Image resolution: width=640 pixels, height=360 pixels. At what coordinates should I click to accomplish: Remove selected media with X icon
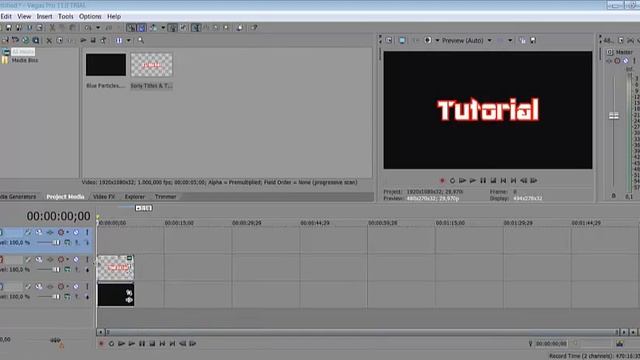tap(49, 40)
